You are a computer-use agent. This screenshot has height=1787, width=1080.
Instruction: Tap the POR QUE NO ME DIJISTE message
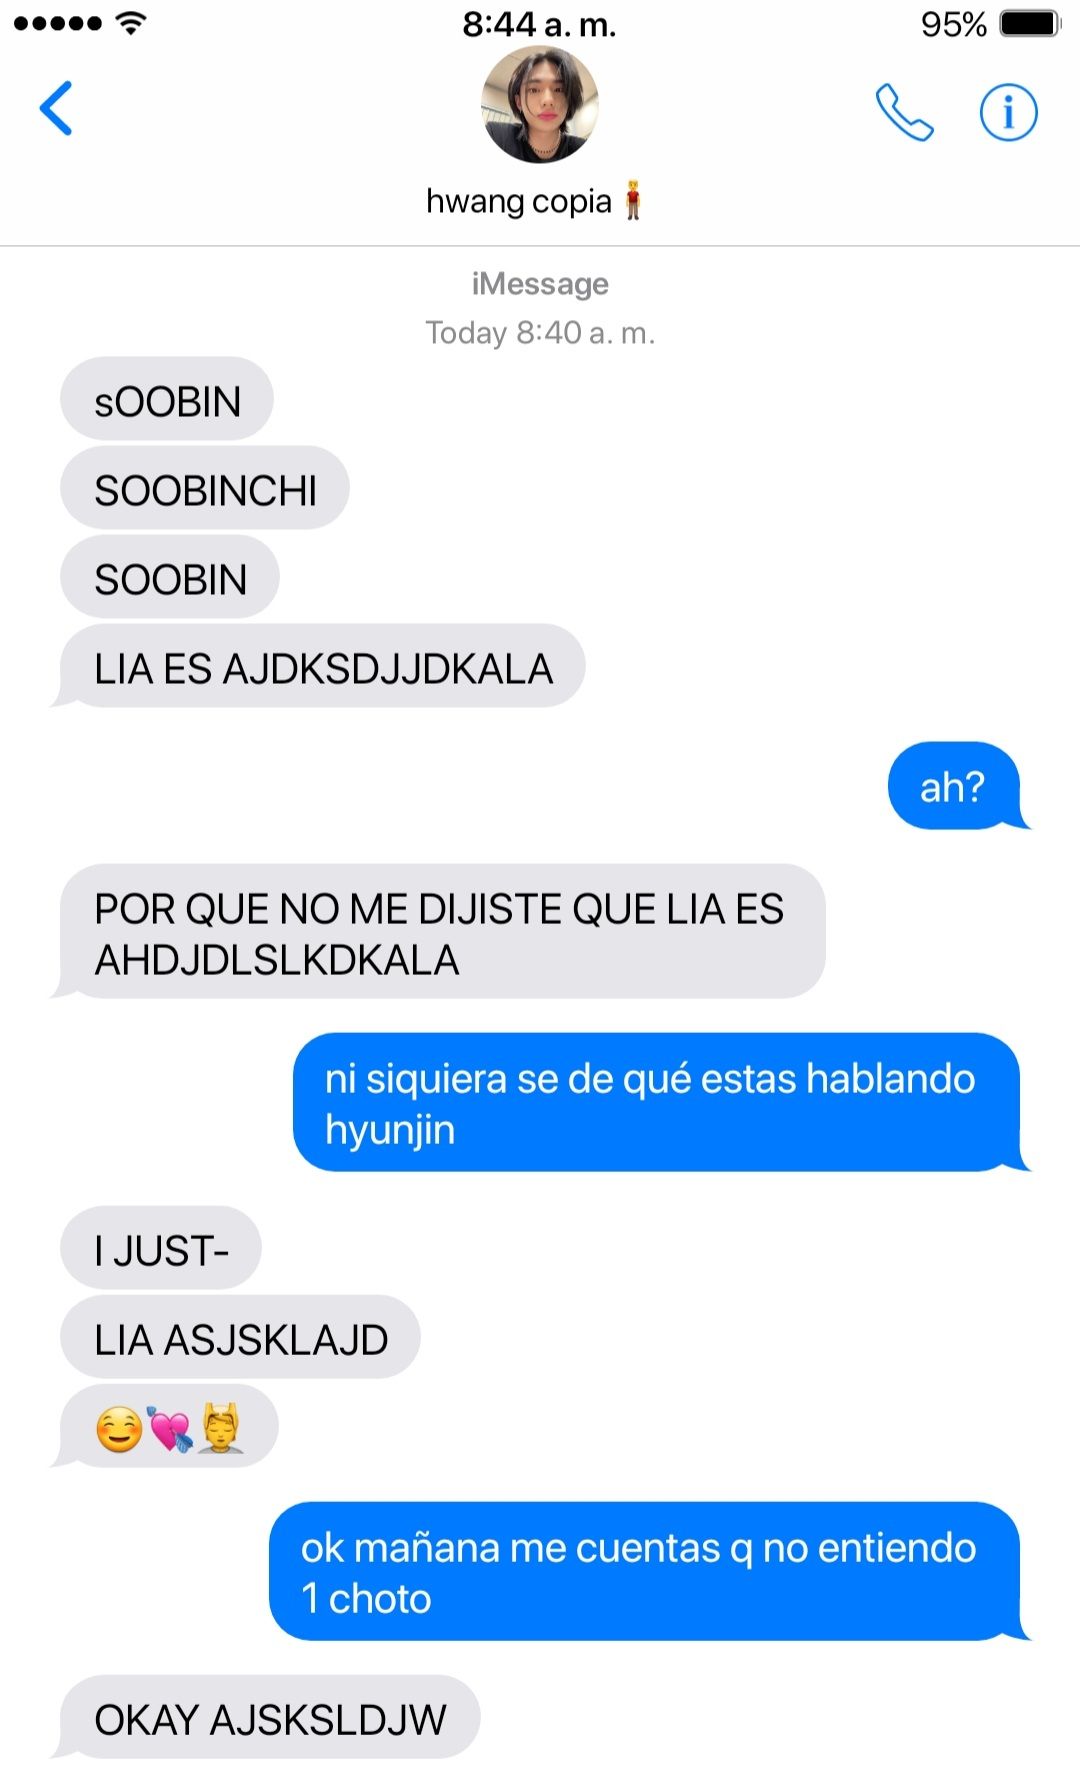pos(440,932)
